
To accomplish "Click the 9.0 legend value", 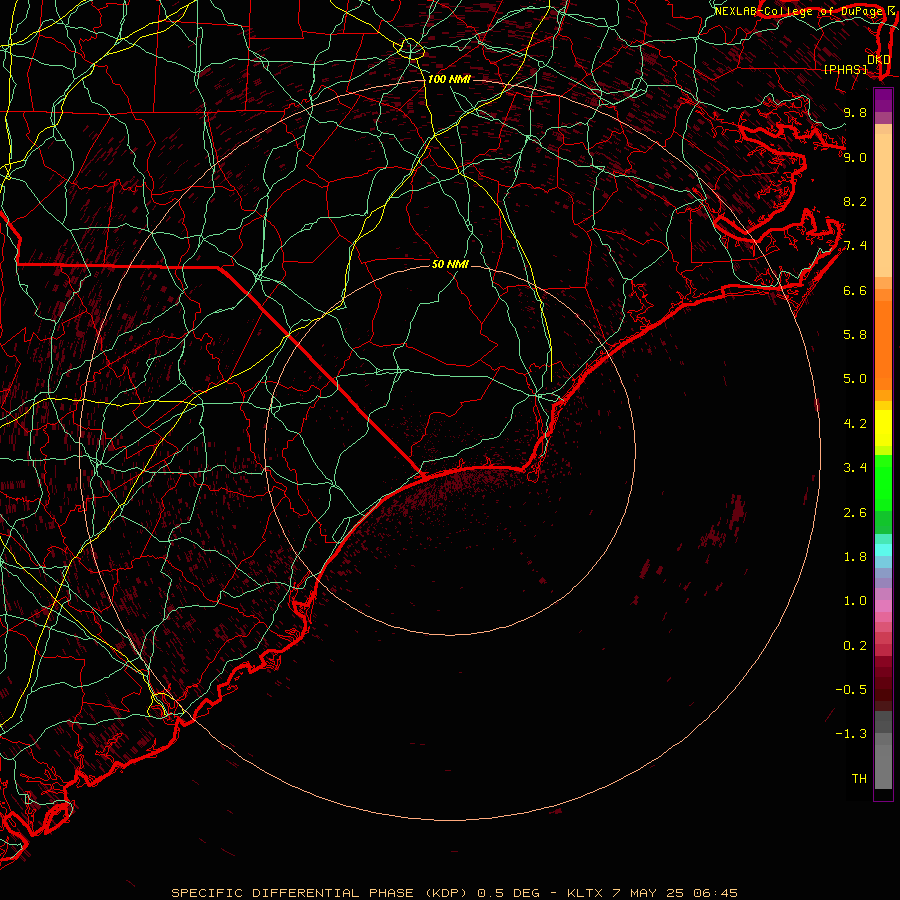I will click(855, 157).
